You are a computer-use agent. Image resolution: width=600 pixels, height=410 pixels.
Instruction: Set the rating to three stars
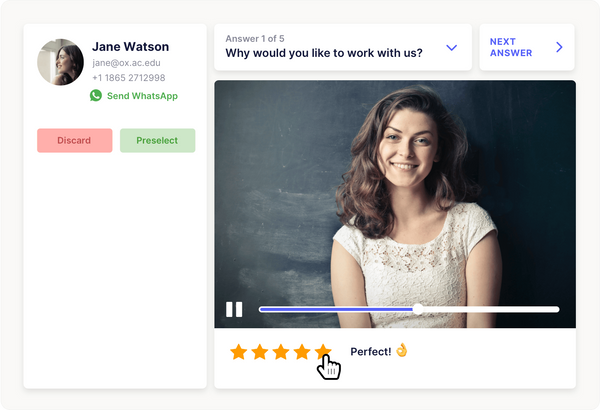tap(280, 352)
